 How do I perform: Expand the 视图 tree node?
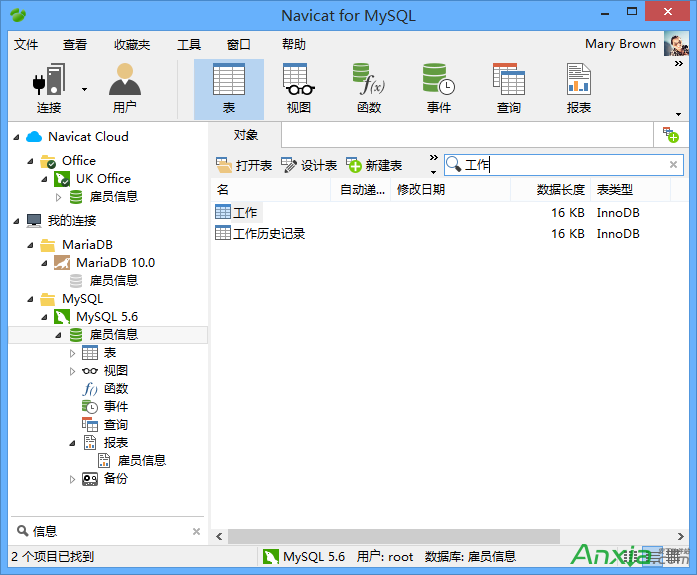tap(72, 371)
